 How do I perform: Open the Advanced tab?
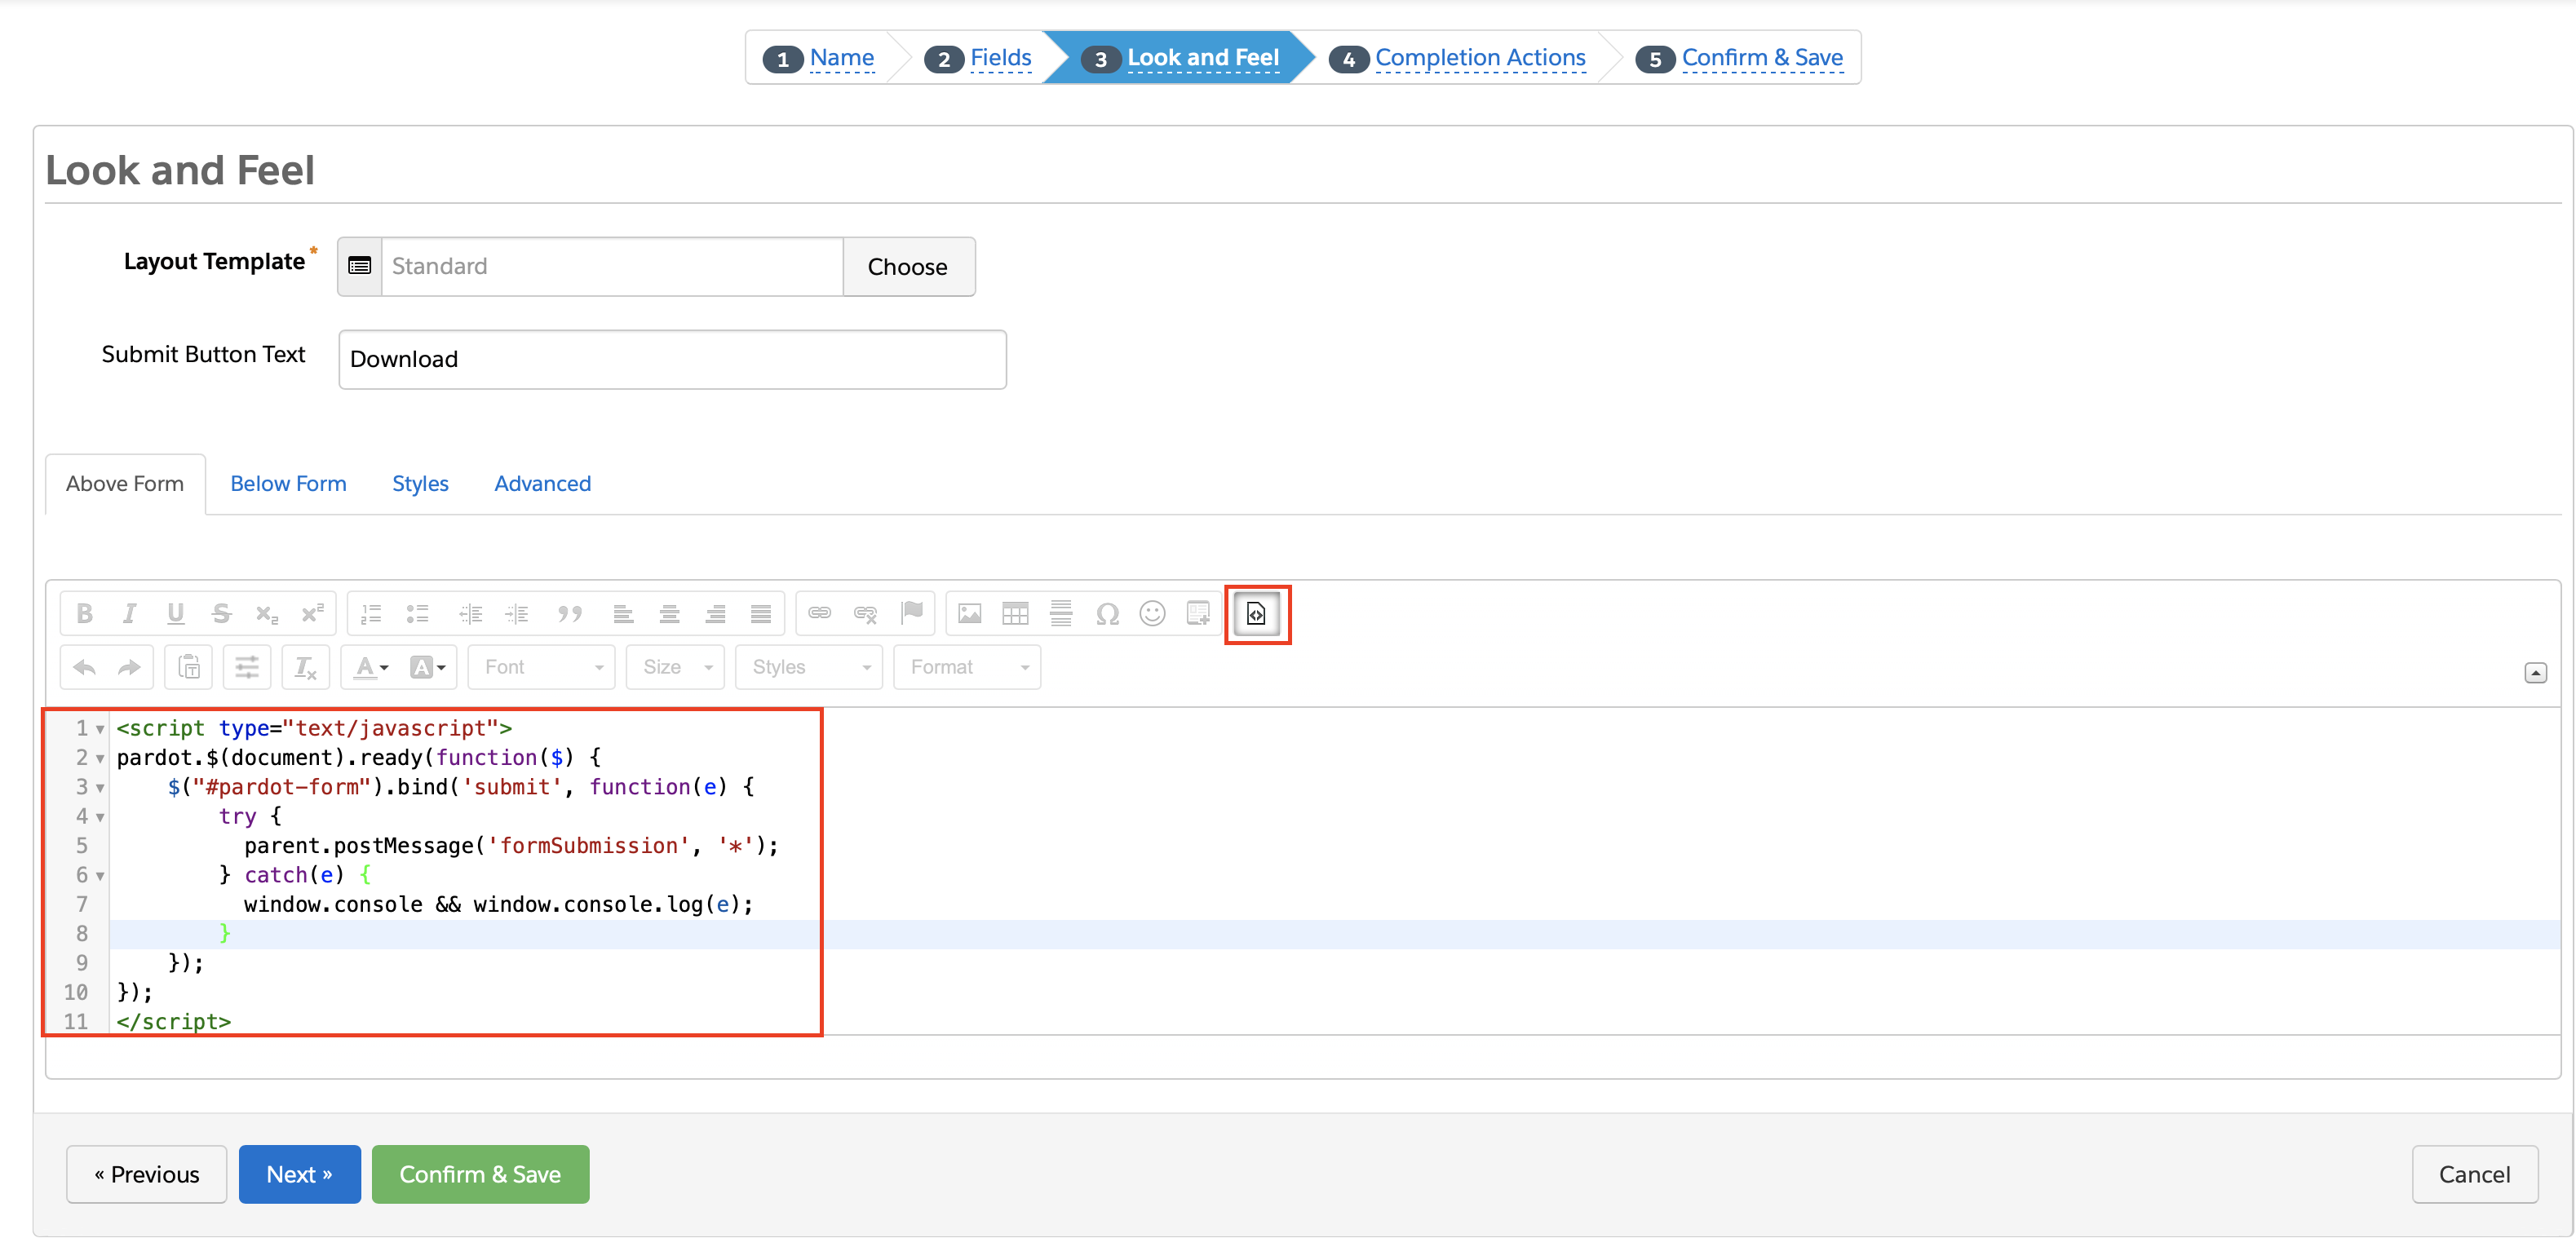tap(542, 483)
